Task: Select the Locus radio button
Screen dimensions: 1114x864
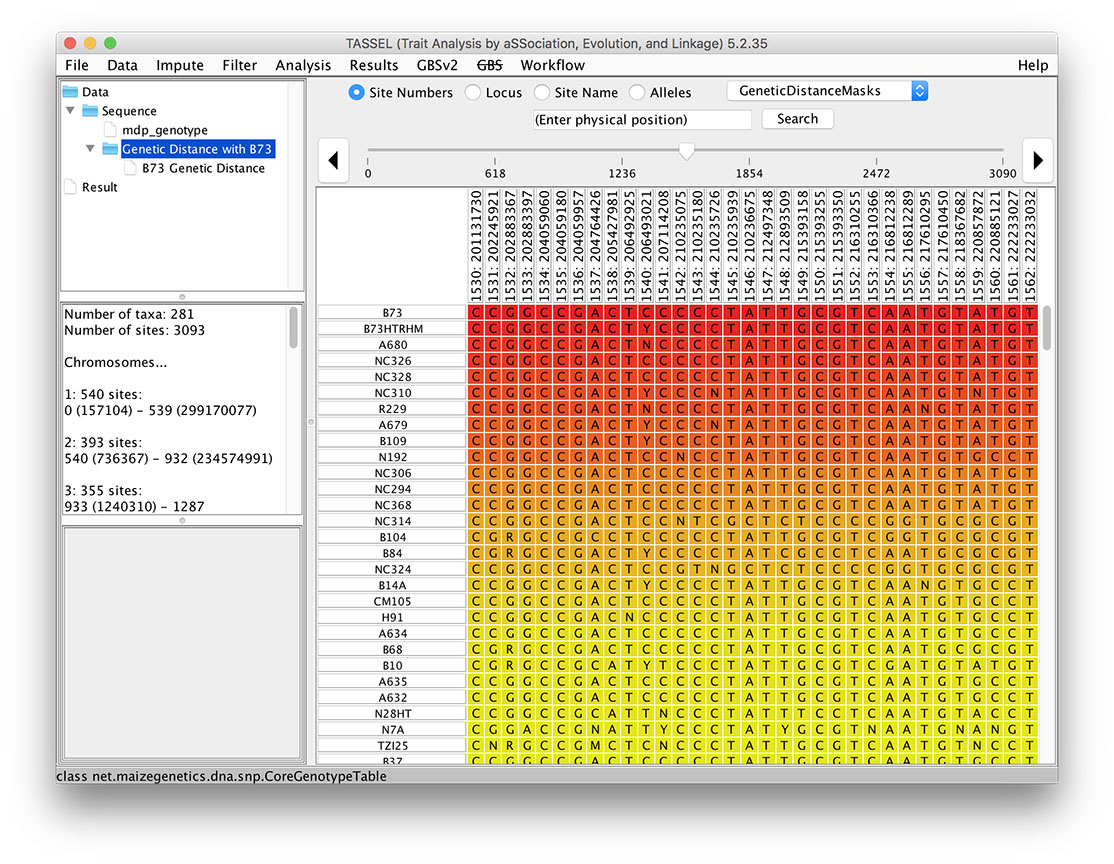Action: click(472, 92)
